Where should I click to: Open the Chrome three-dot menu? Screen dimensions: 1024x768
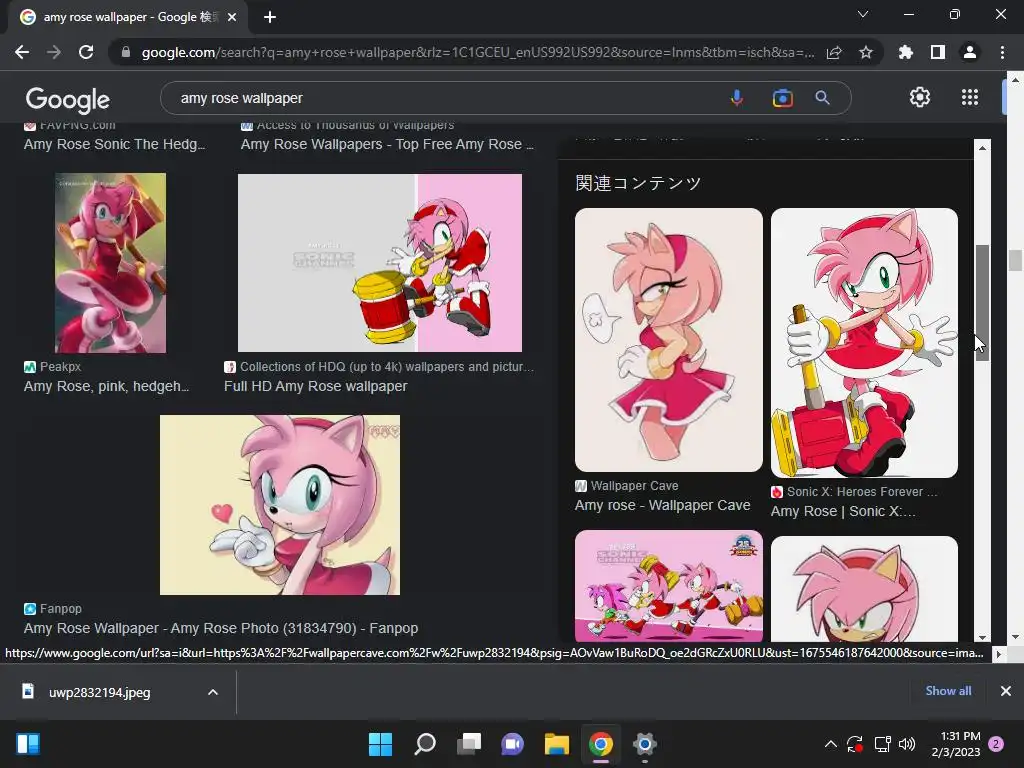[x=1002, y=52]
